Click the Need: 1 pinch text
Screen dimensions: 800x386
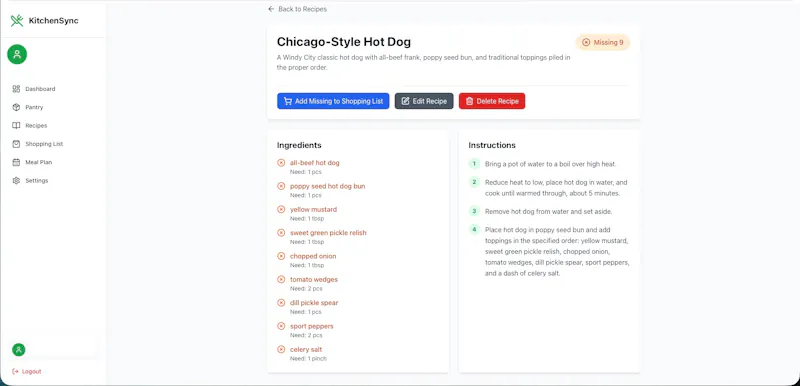pyautogui.click(x=308, y=358)
